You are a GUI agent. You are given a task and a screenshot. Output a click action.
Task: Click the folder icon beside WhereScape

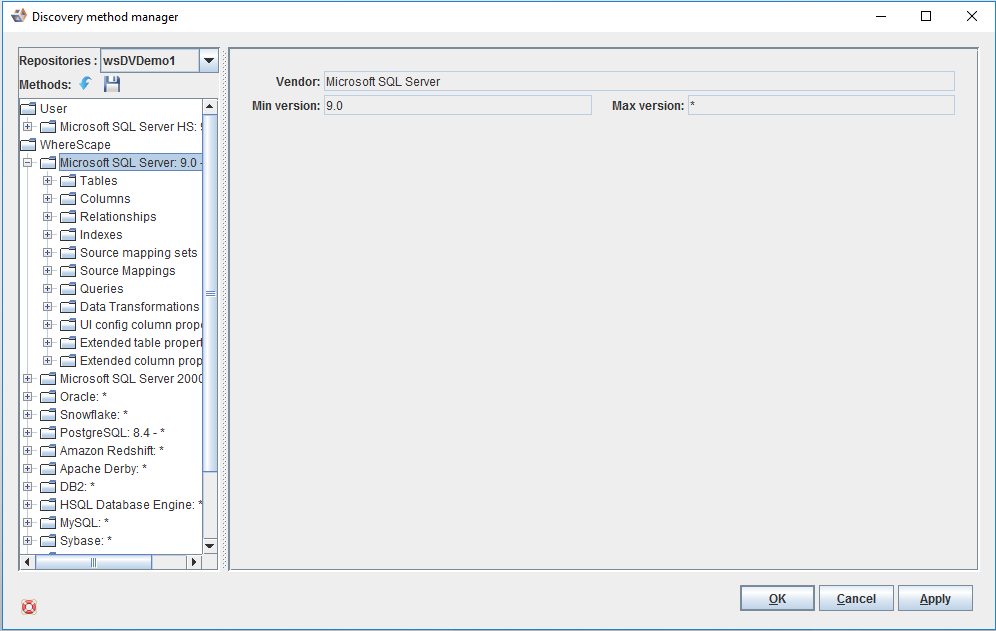[28, 145]
